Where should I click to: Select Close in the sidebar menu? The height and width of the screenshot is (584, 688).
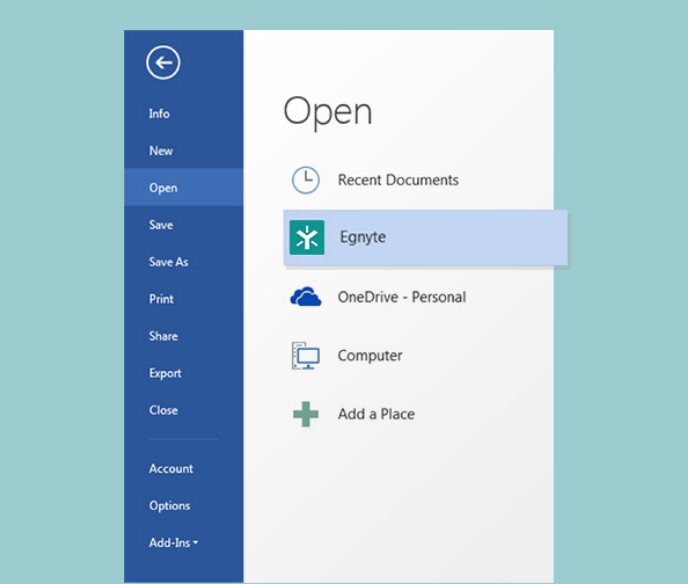click(x=163, y=410)
